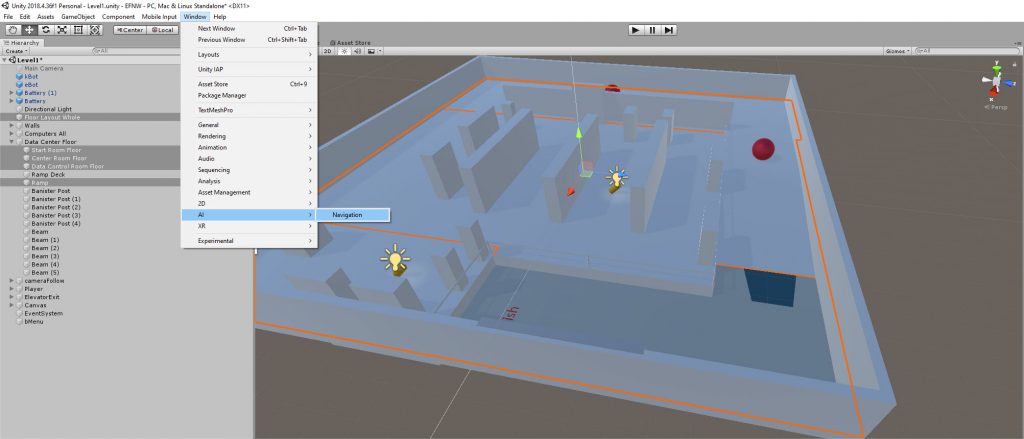Expand the Walls object in Hierarchy

11,125
